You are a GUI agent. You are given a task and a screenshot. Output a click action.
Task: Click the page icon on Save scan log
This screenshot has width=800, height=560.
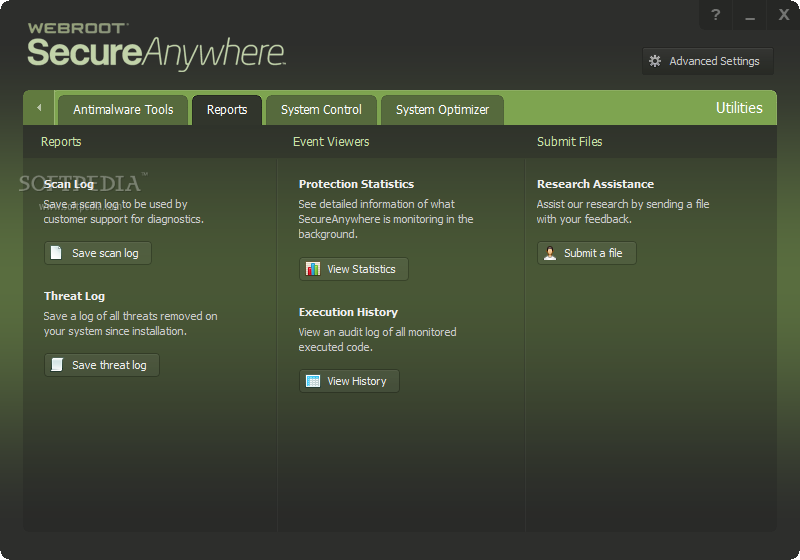pyautogui.click(x=56, y=253)
